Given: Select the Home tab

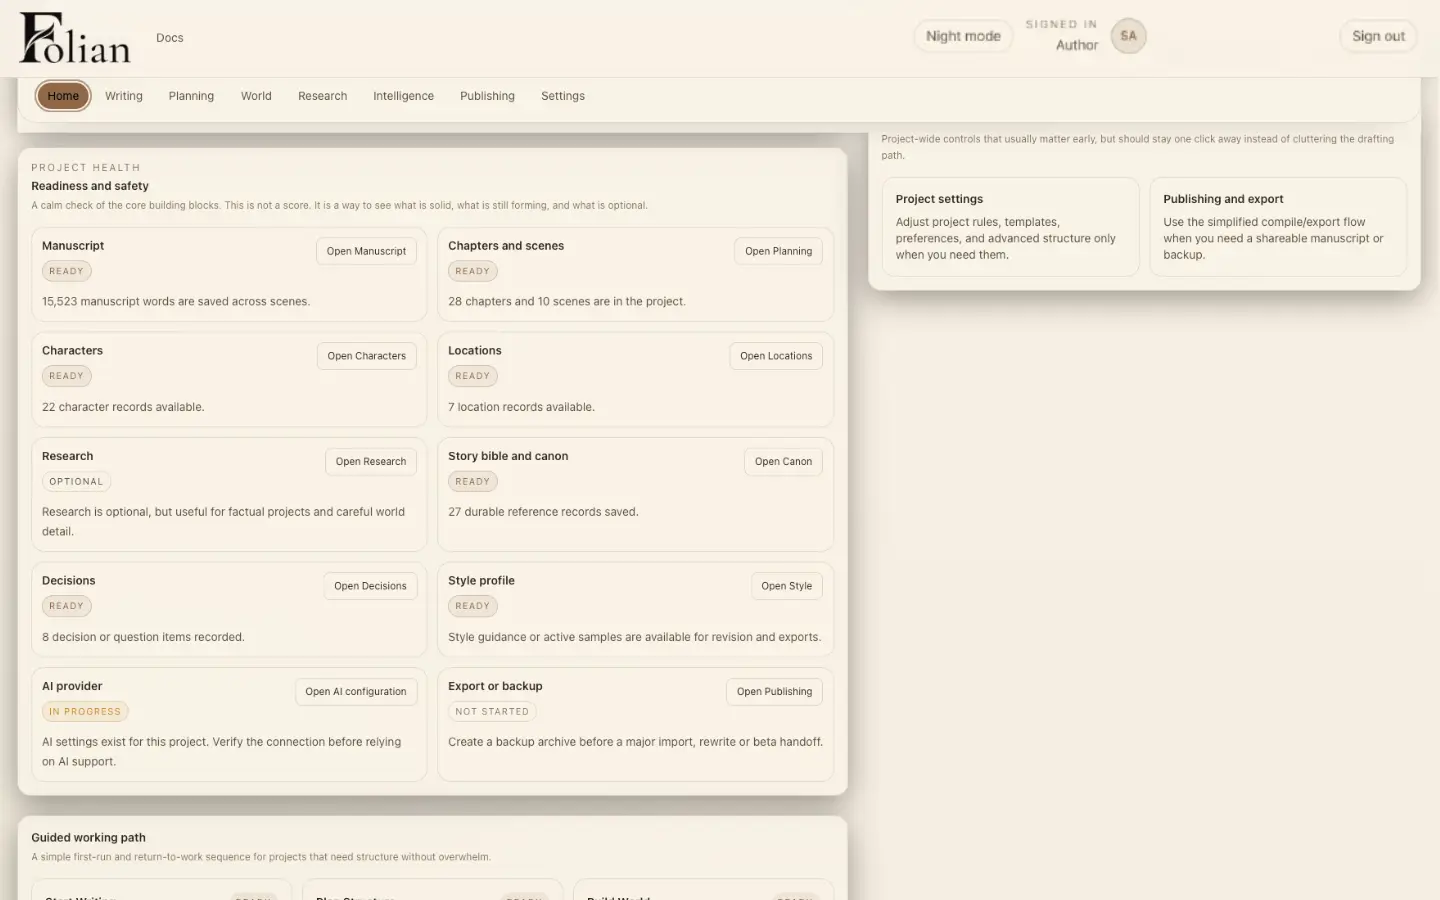Looking at the screenshot, I should click(63, 96).
